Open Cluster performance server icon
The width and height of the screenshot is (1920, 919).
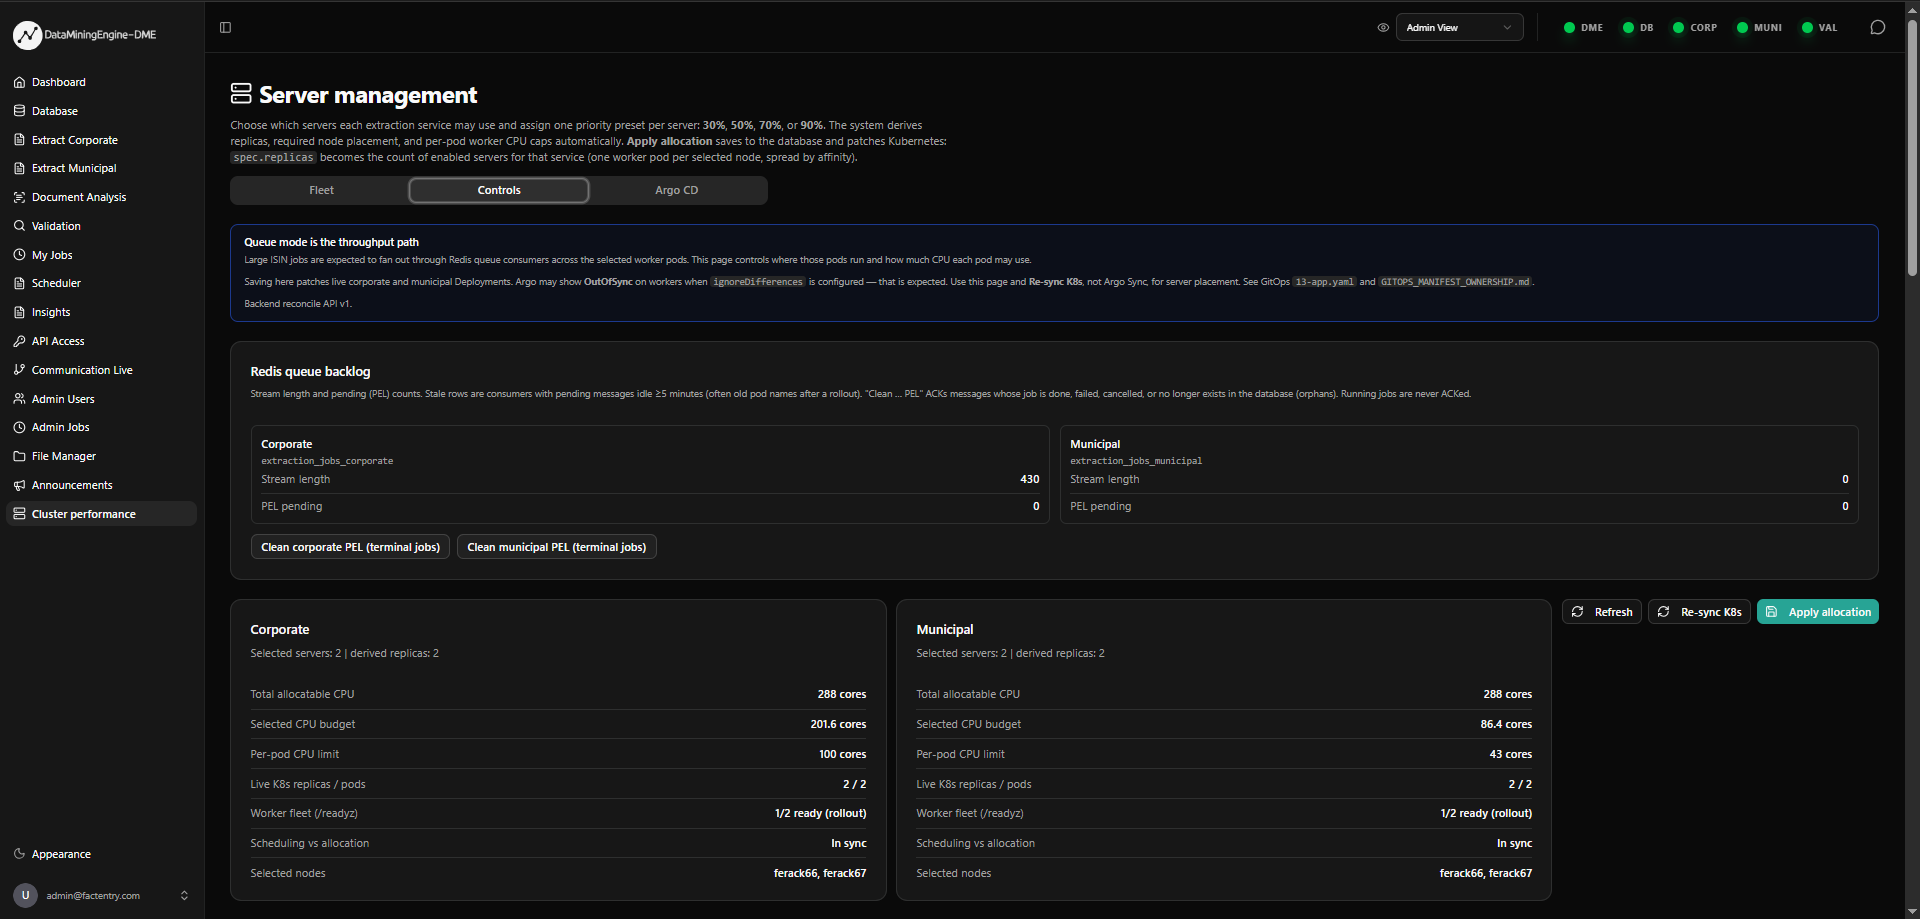tap(19, 514)
